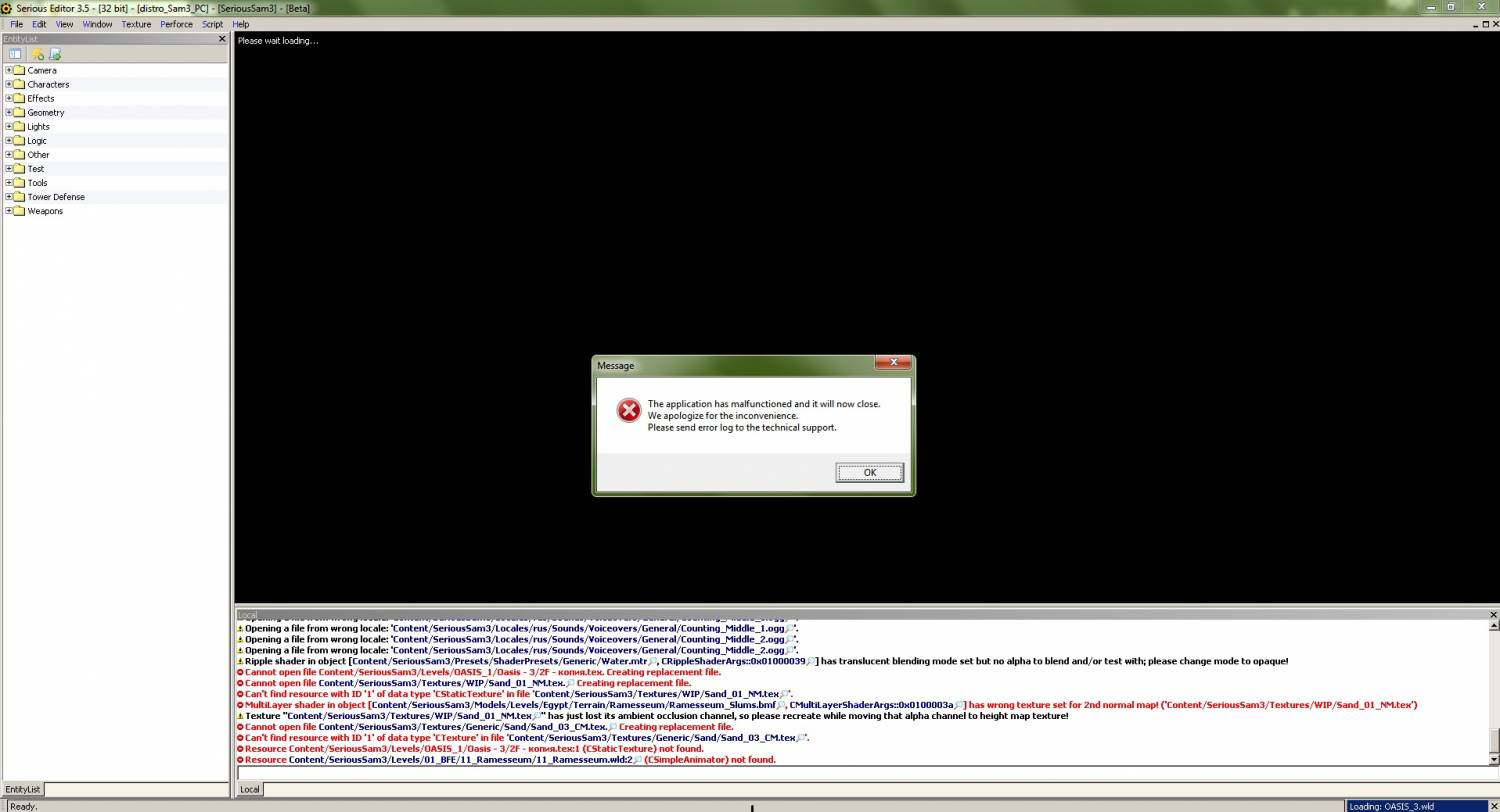Select the Lights tree item label
1500x812 pixels.
(x=38, y=126)
